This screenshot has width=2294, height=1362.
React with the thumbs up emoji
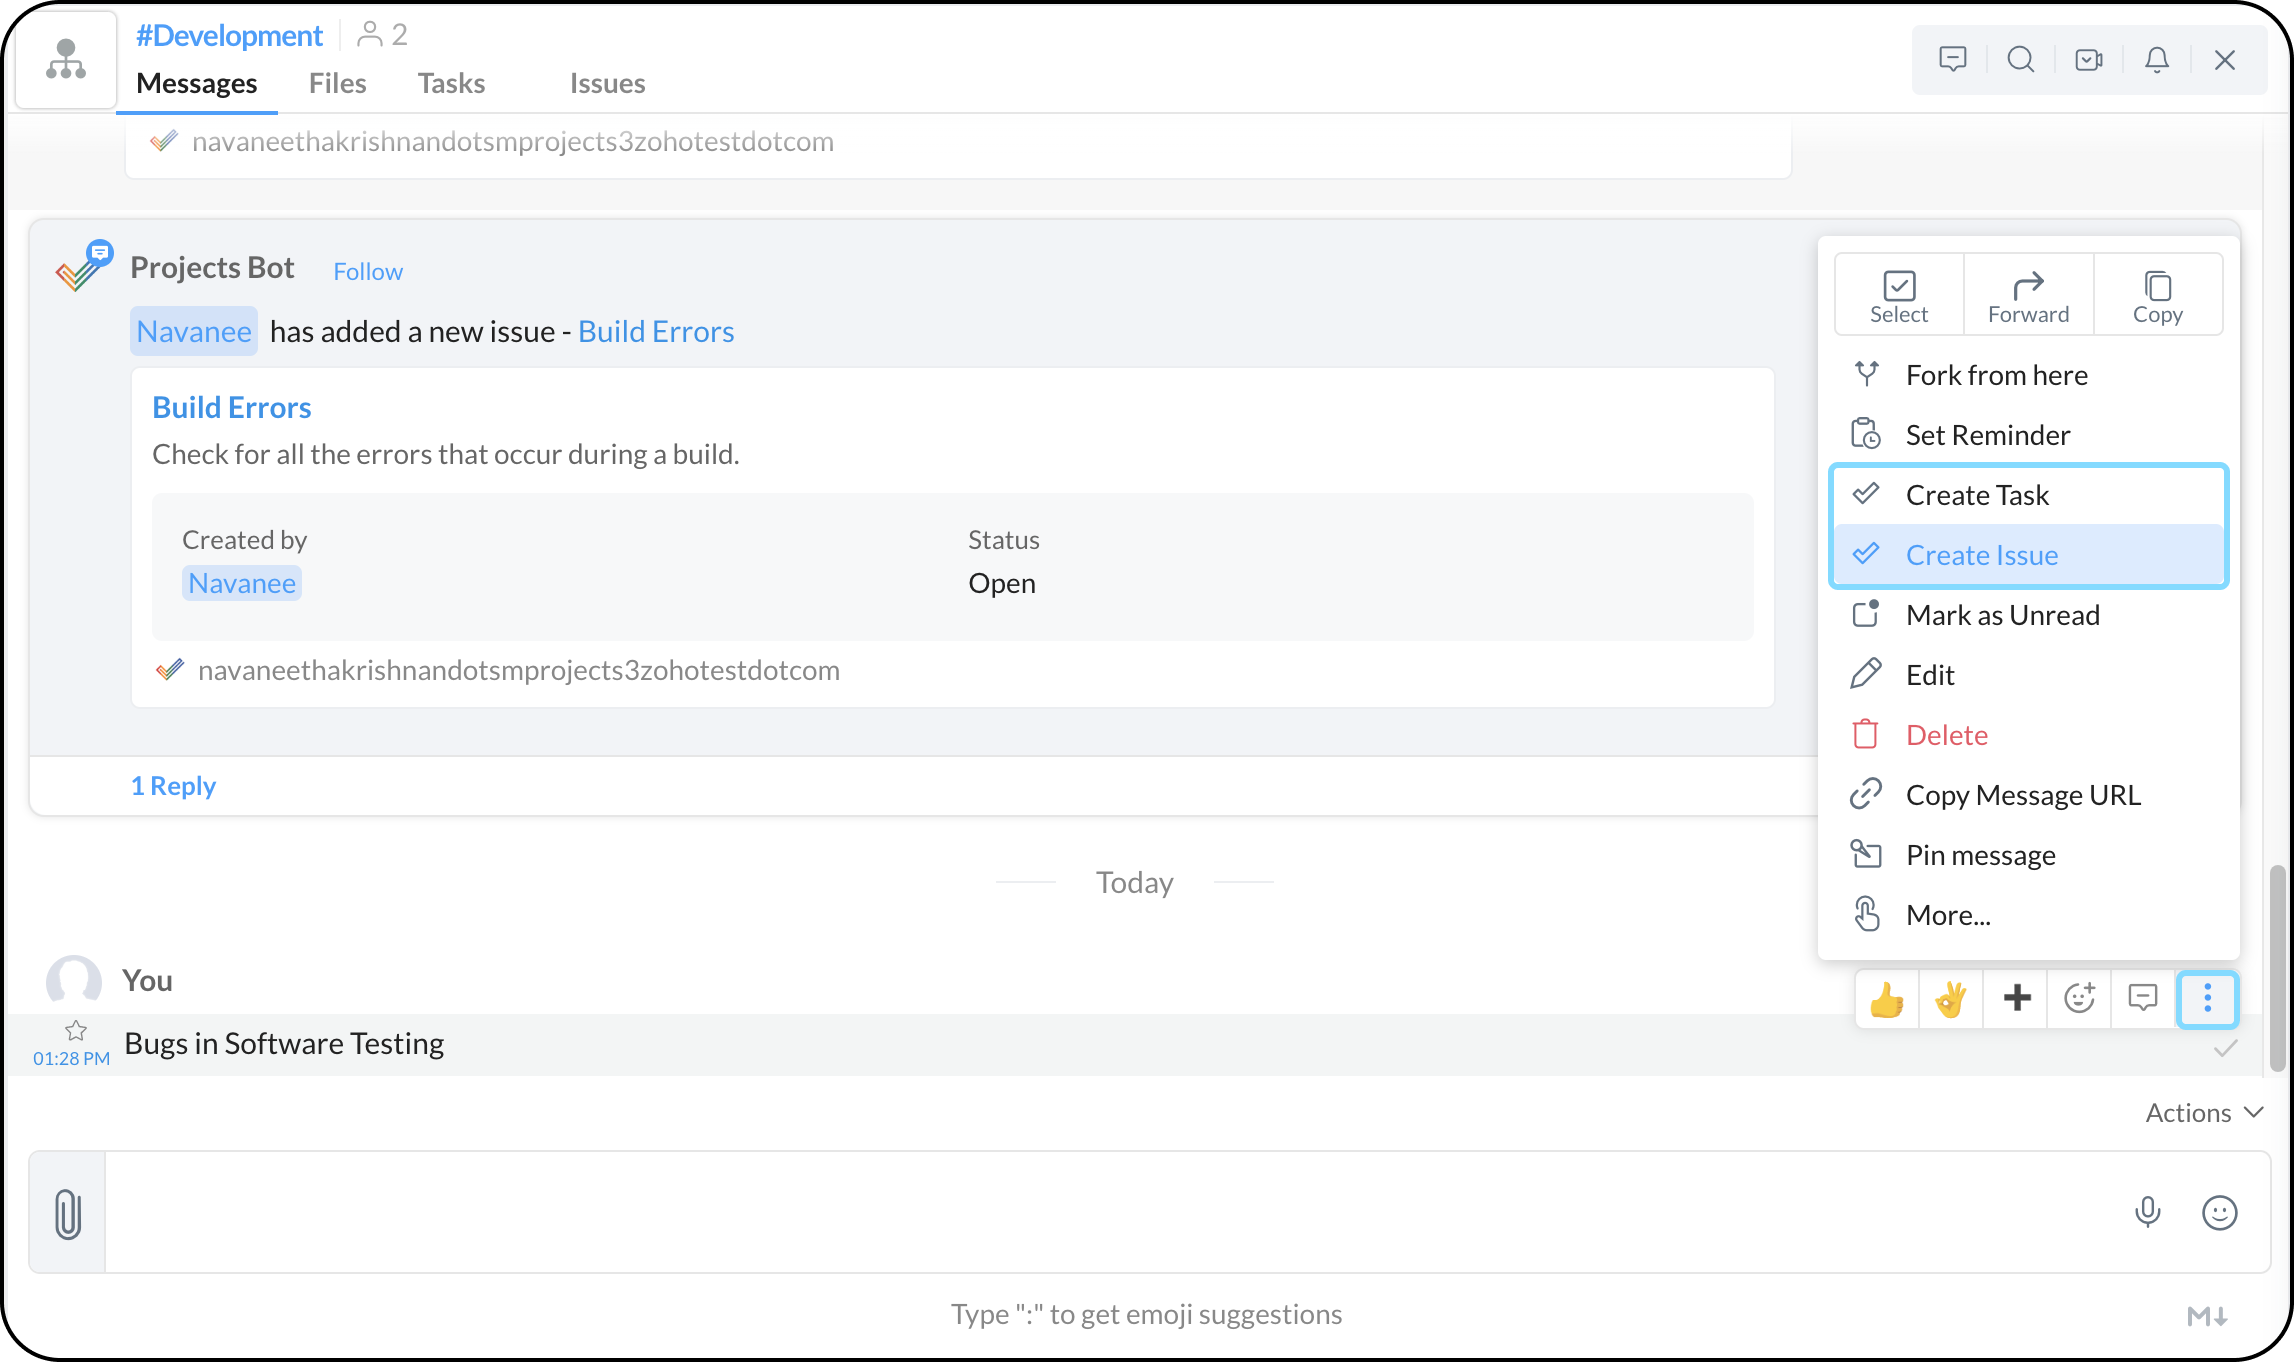(1887, 998)
